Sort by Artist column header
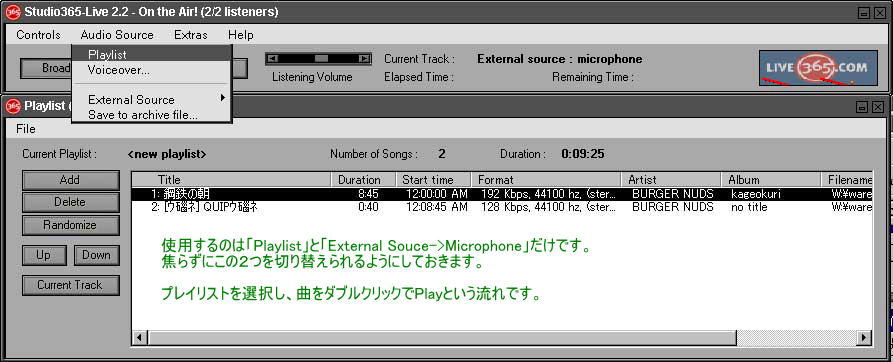Viewport: 893px width, 362px height. click(x=671, y=180)
